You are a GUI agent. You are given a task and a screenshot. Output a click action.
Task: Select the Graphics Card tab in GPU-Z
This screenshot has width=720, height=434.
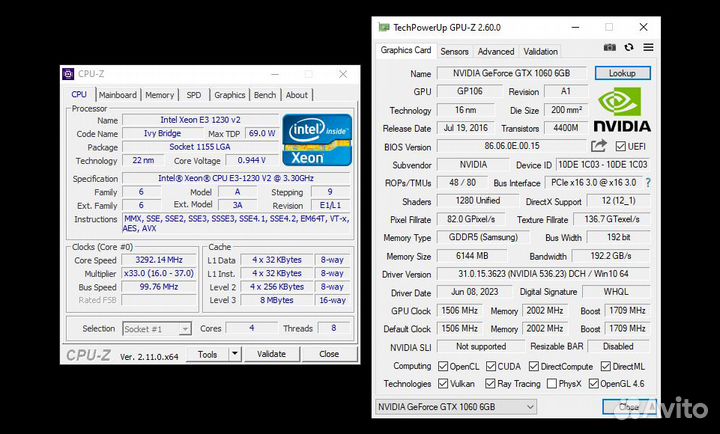coord(406,50)
